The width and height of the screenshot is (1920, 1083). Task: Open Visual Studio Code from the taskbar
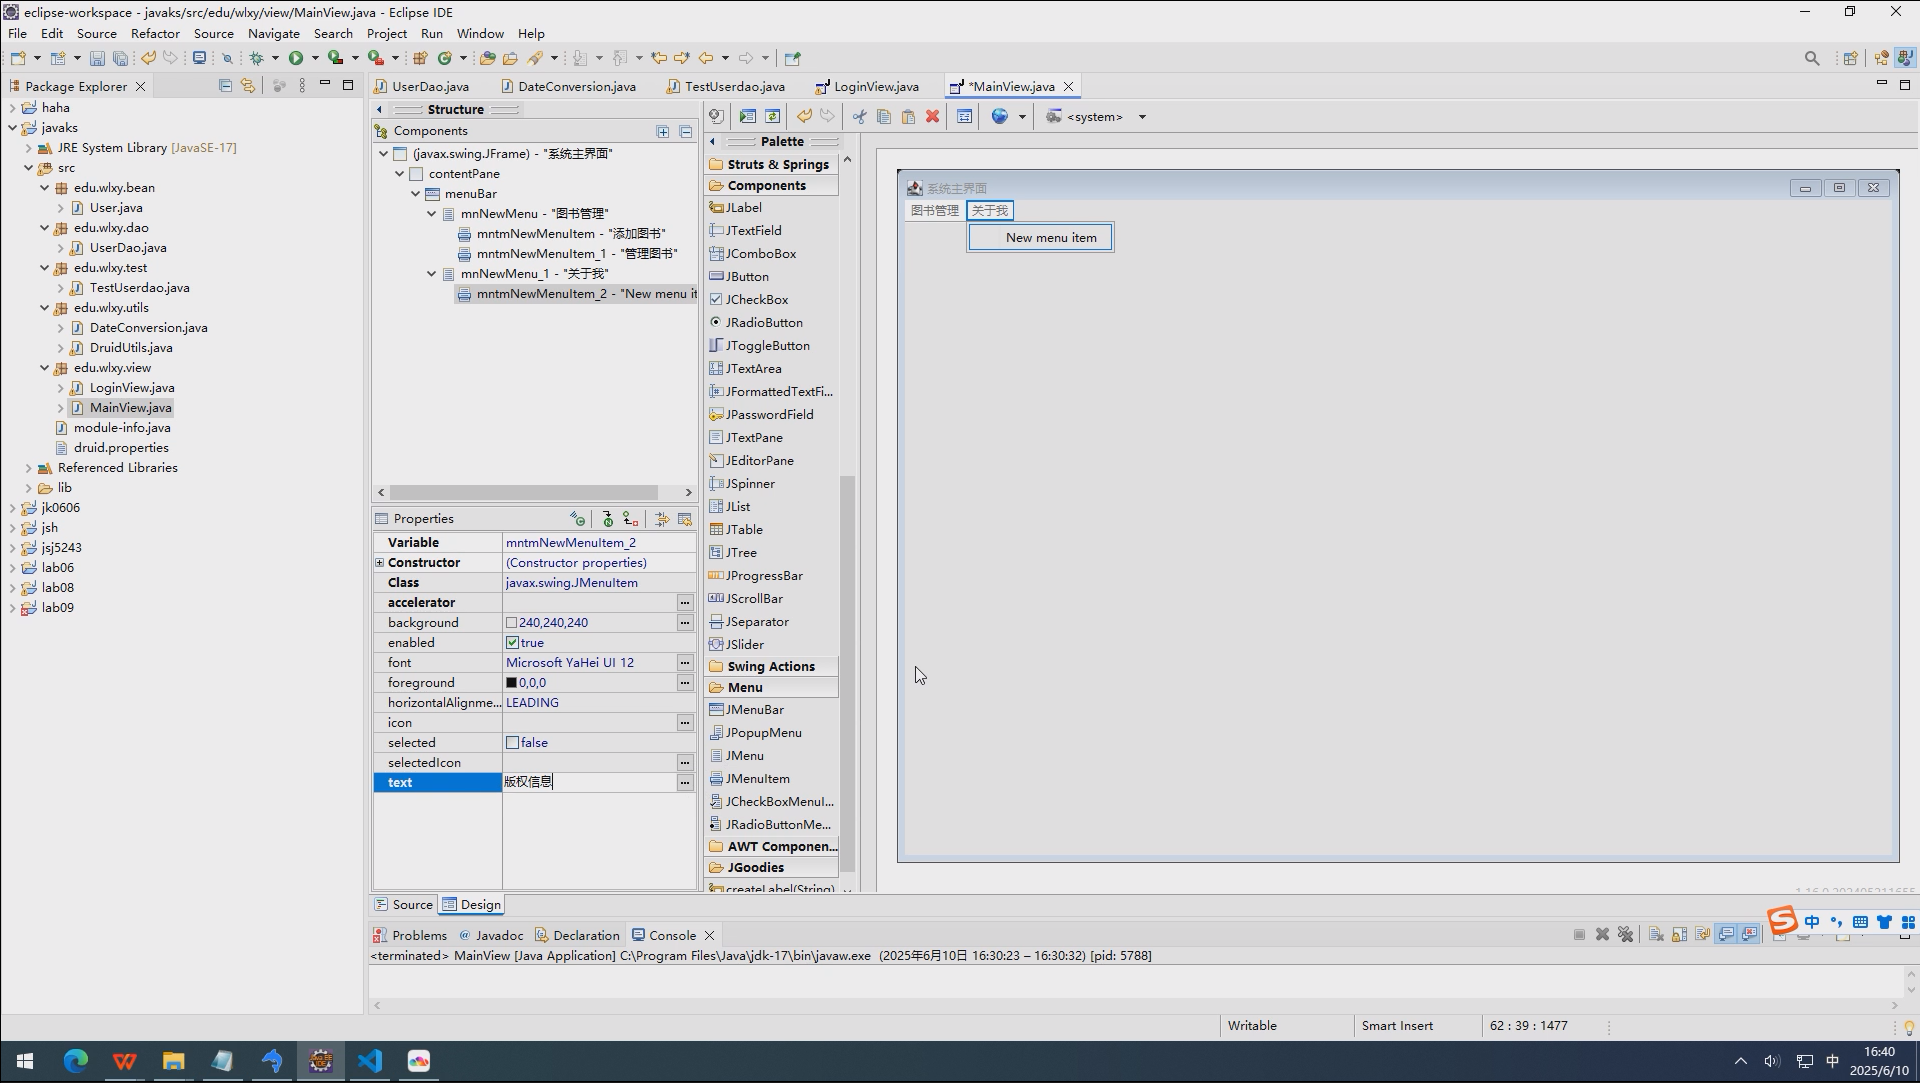click(369, 1061)
